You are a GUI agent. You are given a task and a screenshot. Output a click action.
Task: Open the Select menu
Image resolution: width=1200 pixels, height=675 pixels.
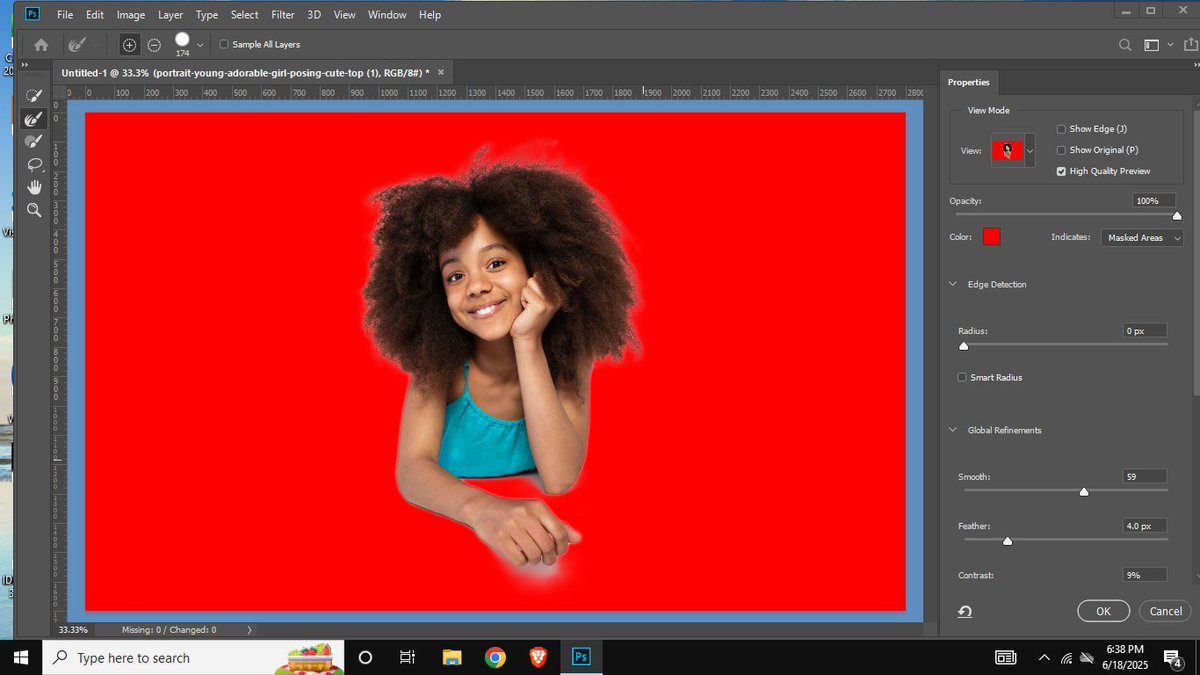[x=245, y=15]
